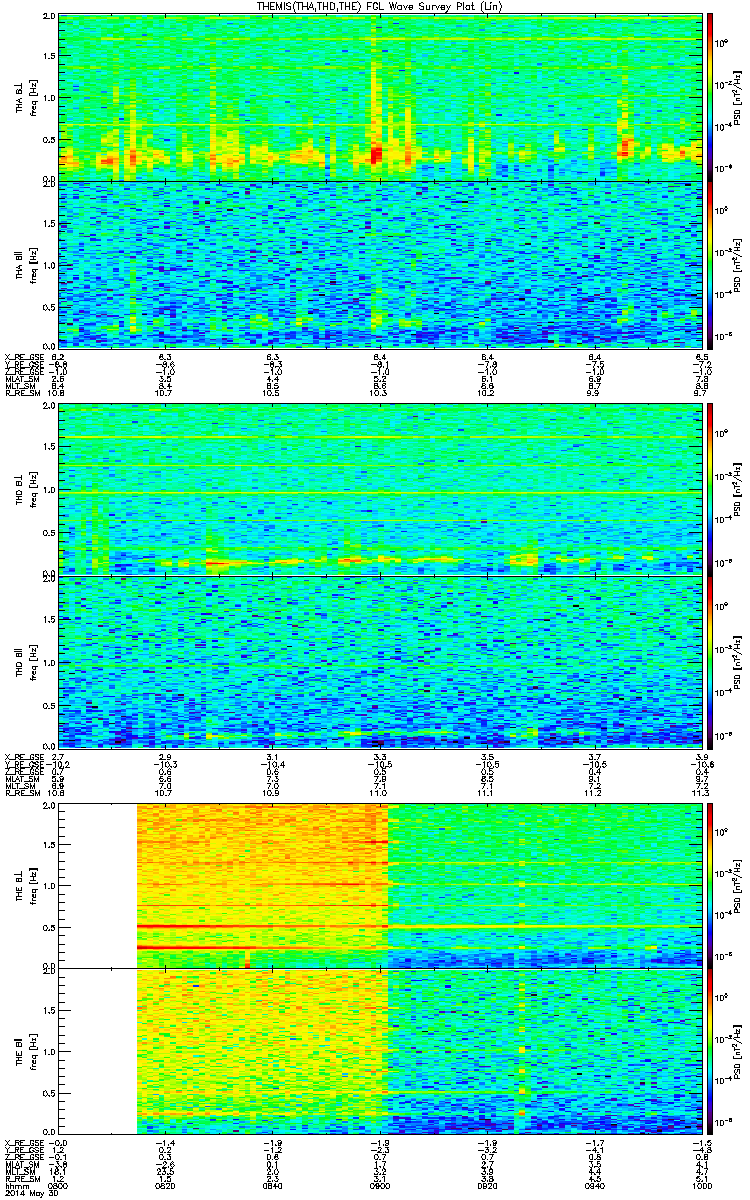Click the '0920' time tick label

coord(488,1185)
